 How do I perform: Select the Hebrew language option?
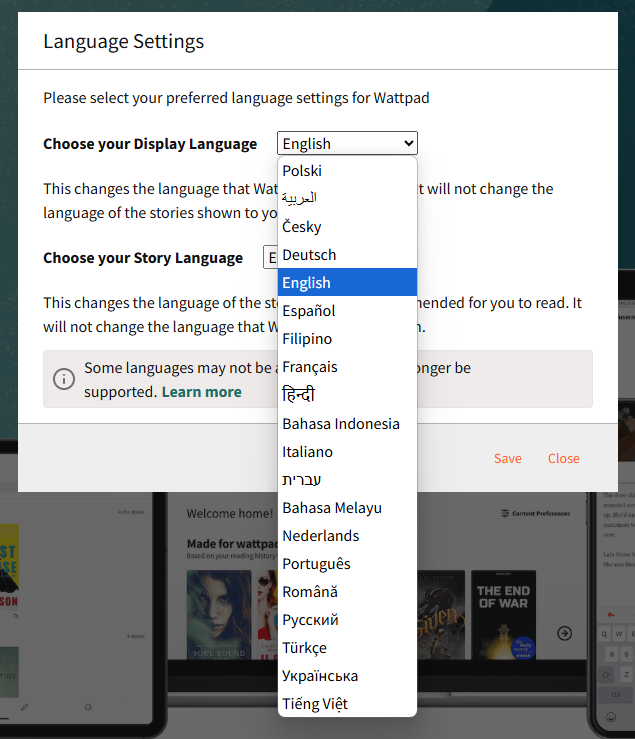click(347, 480)
